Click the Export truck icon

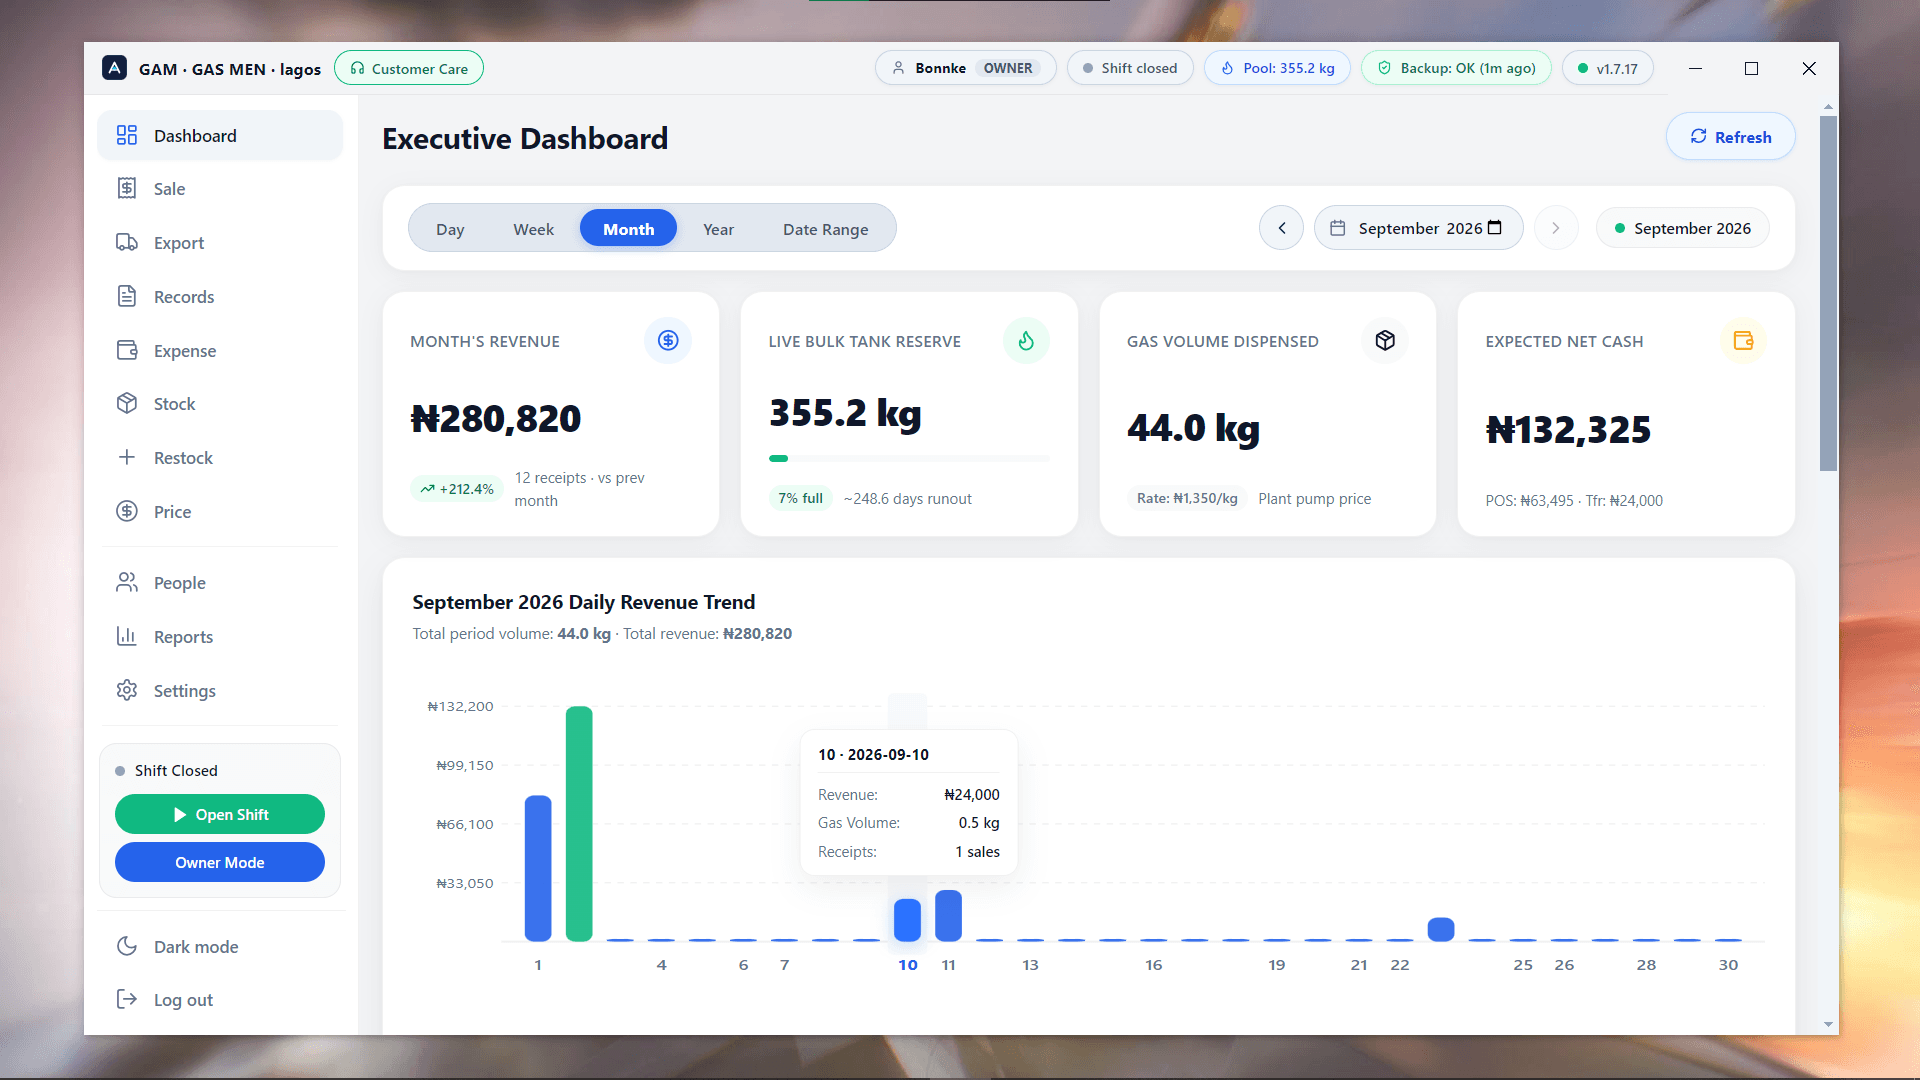[126, 242]
